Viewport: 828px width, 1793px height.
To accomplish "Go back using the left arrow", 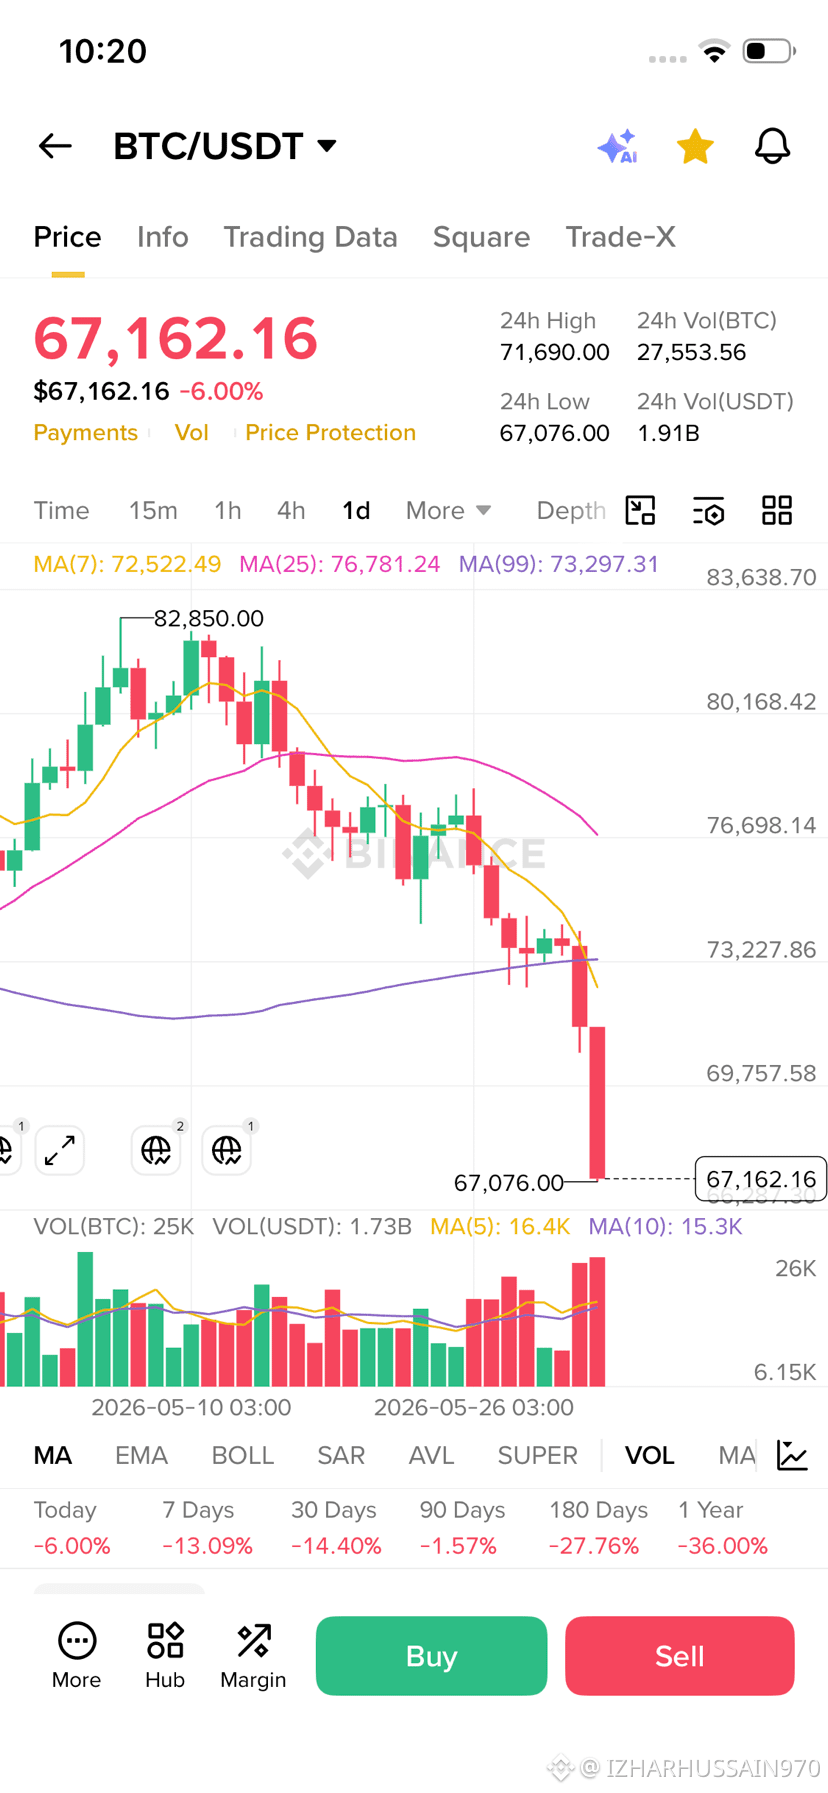I will tap(55, 146).
